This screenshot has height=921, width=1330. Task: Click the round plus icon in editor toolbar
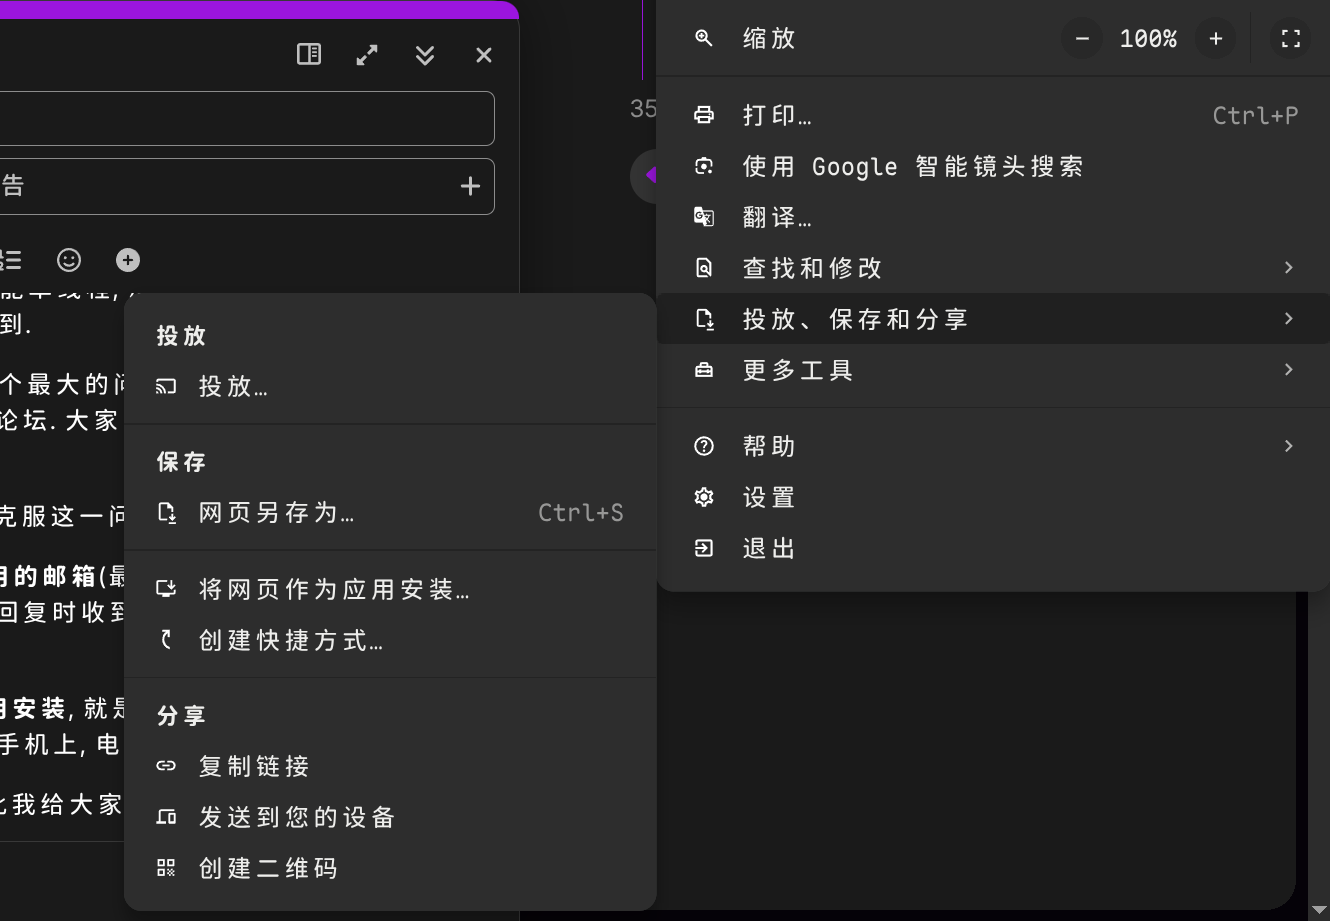pyautogui.click(x=128, y=260)
